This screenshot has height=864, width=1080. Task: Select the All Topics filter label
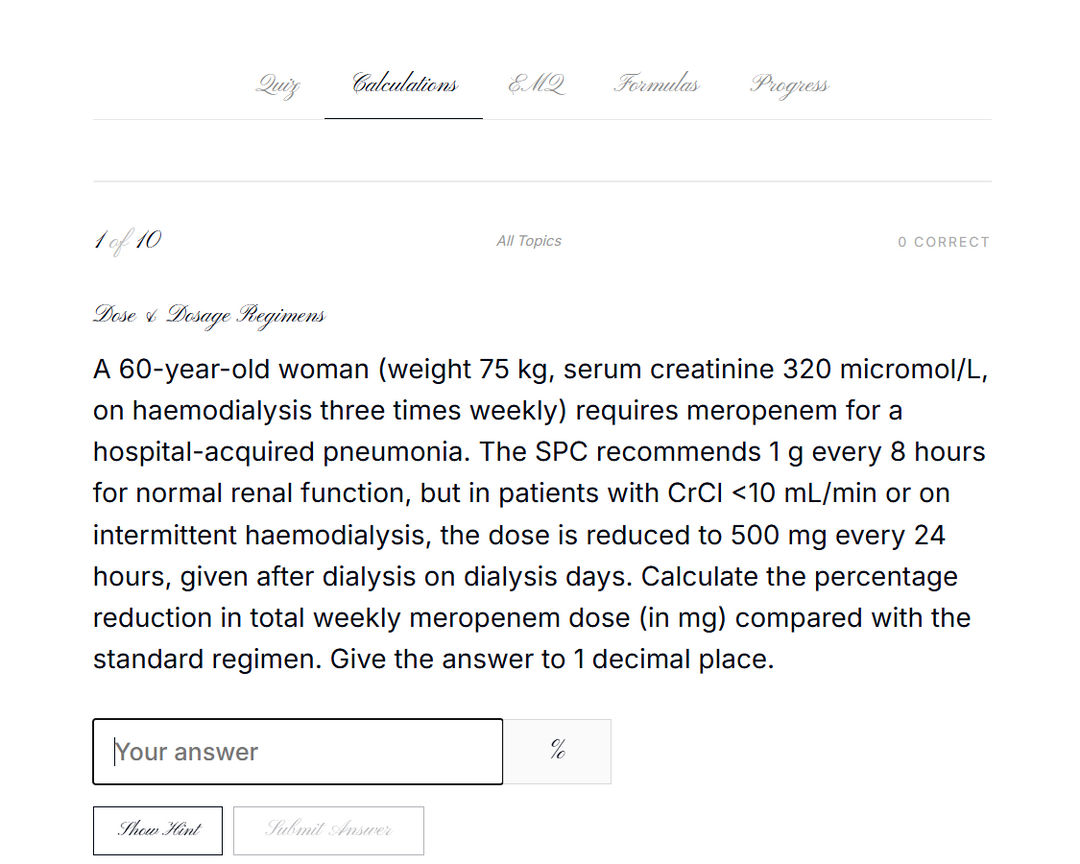(x=529, y=241)
